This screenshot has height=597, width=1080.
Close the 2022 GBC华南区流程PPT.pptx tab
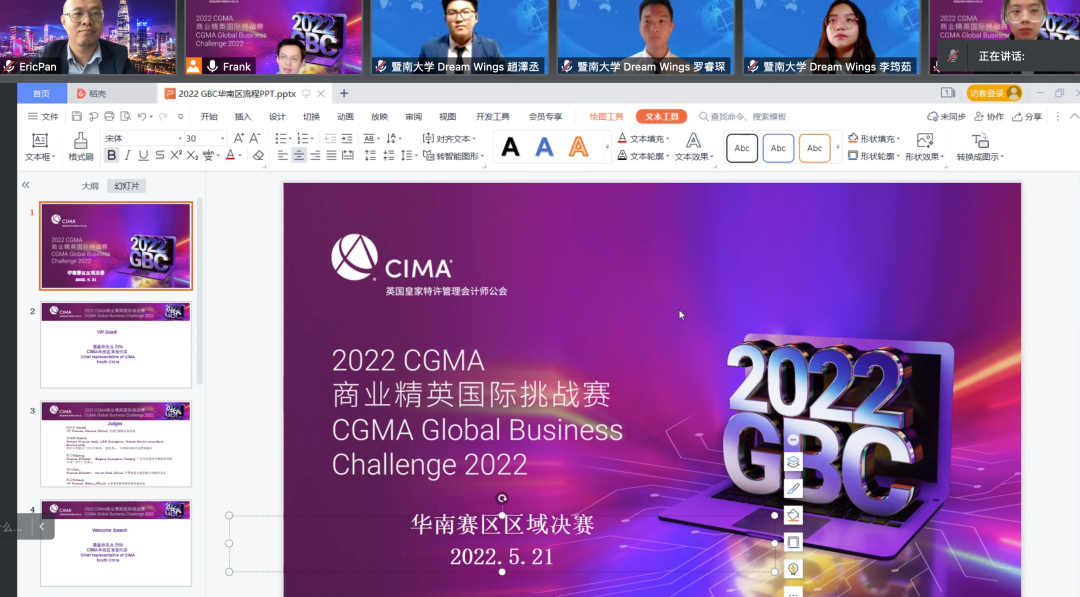321,94
